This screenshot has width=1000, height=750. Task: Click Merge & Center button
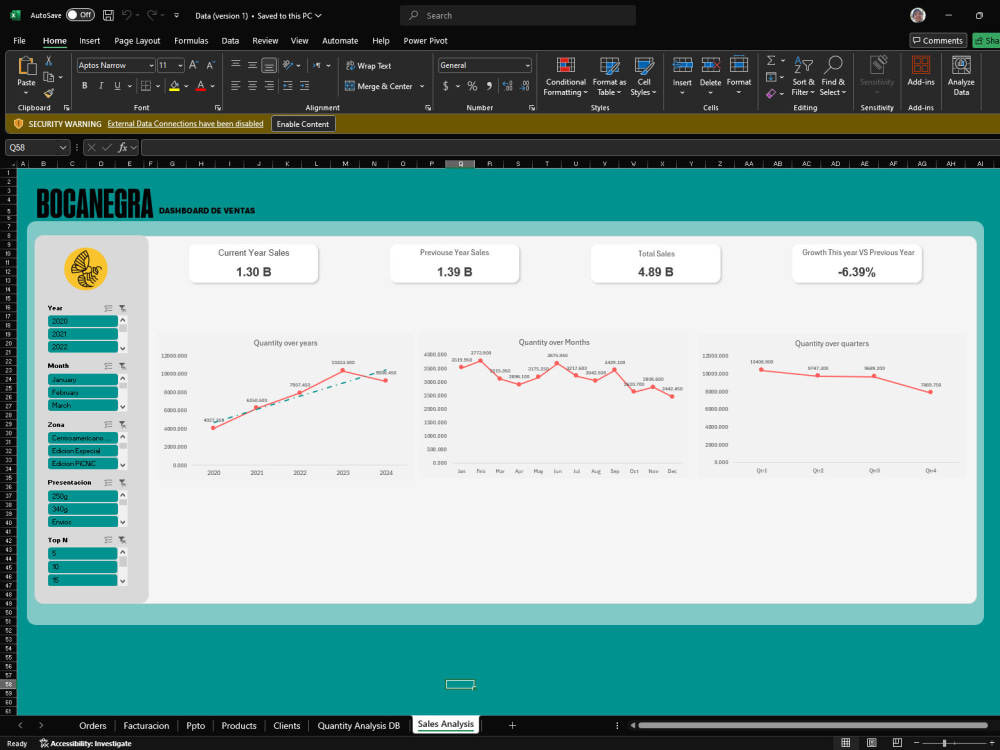tap(379, 87)
